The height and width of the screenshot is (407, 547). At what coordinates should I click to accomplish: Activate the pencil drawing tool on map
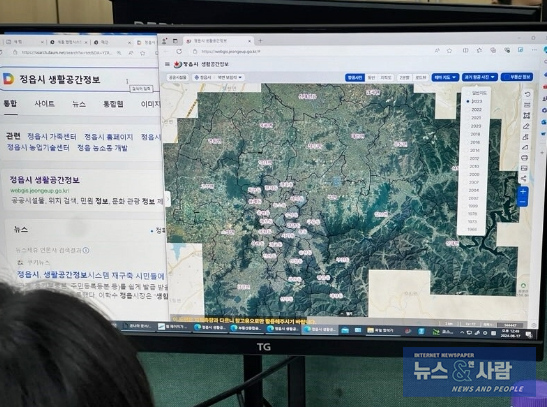526,126
